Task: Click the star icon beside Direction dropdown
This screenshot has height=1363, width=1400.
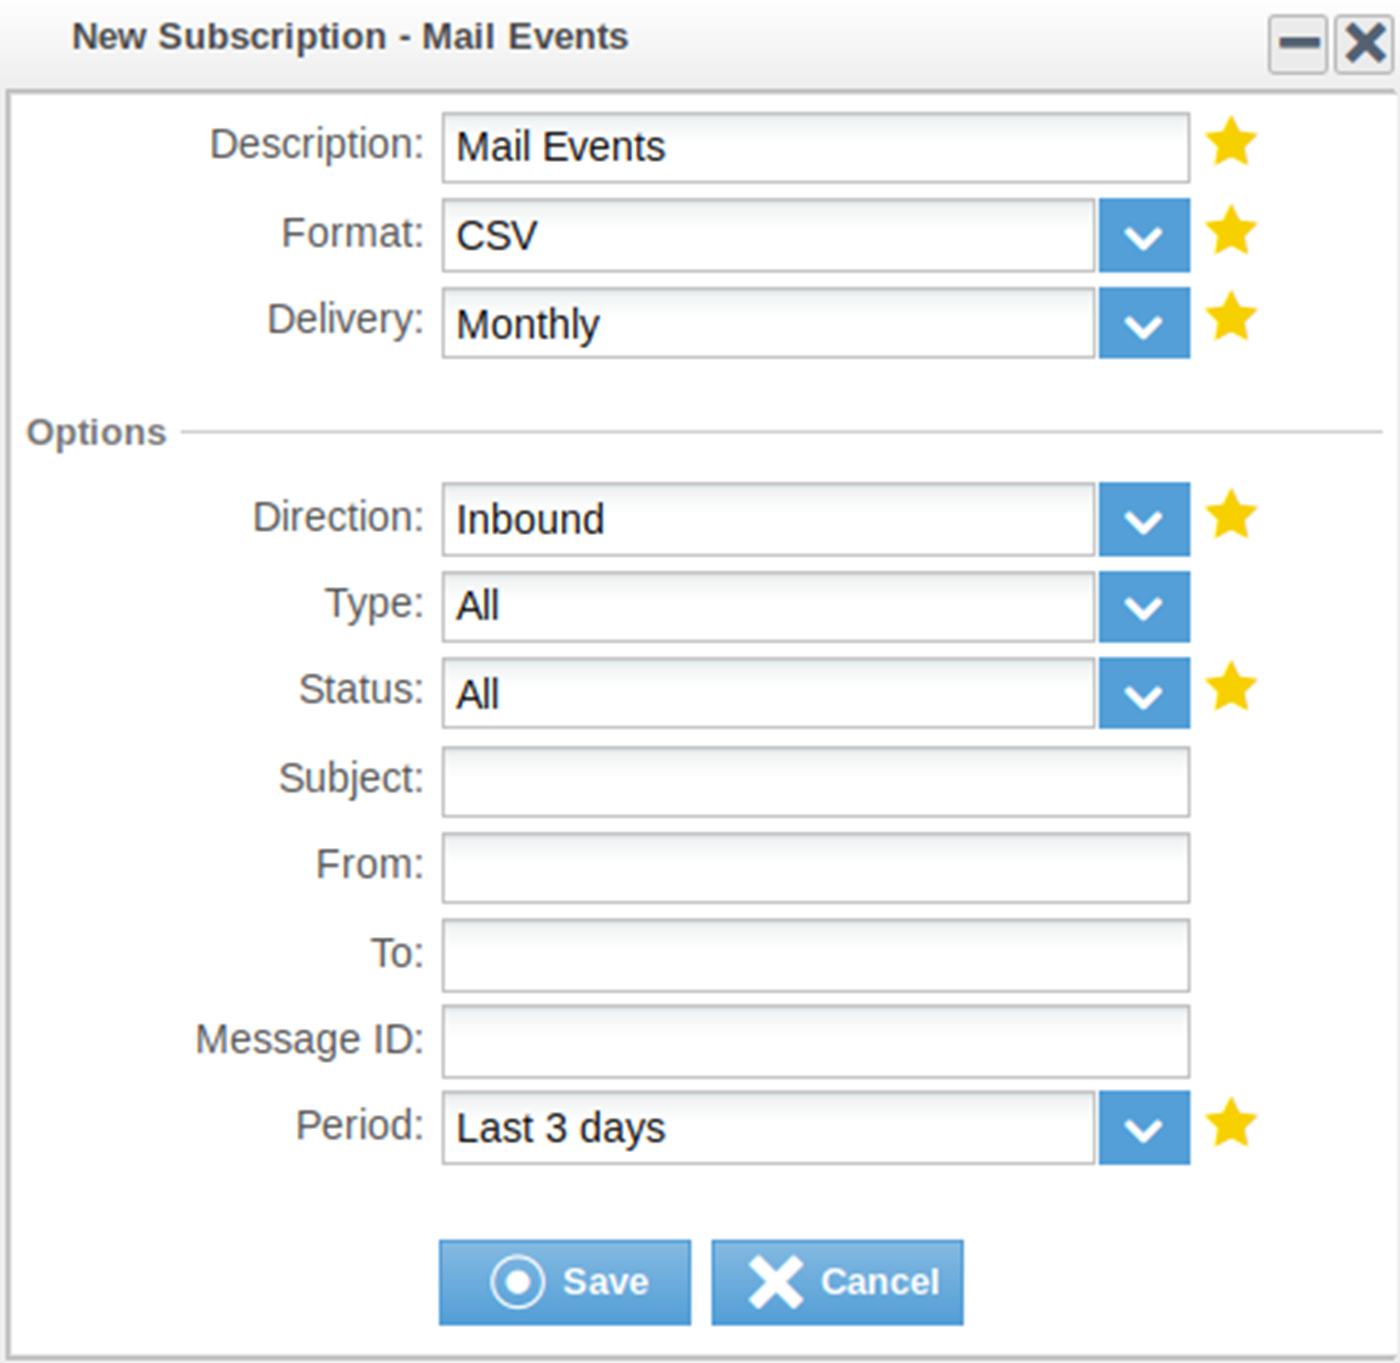Action: pyautogui.click(x=1231, y=516)
